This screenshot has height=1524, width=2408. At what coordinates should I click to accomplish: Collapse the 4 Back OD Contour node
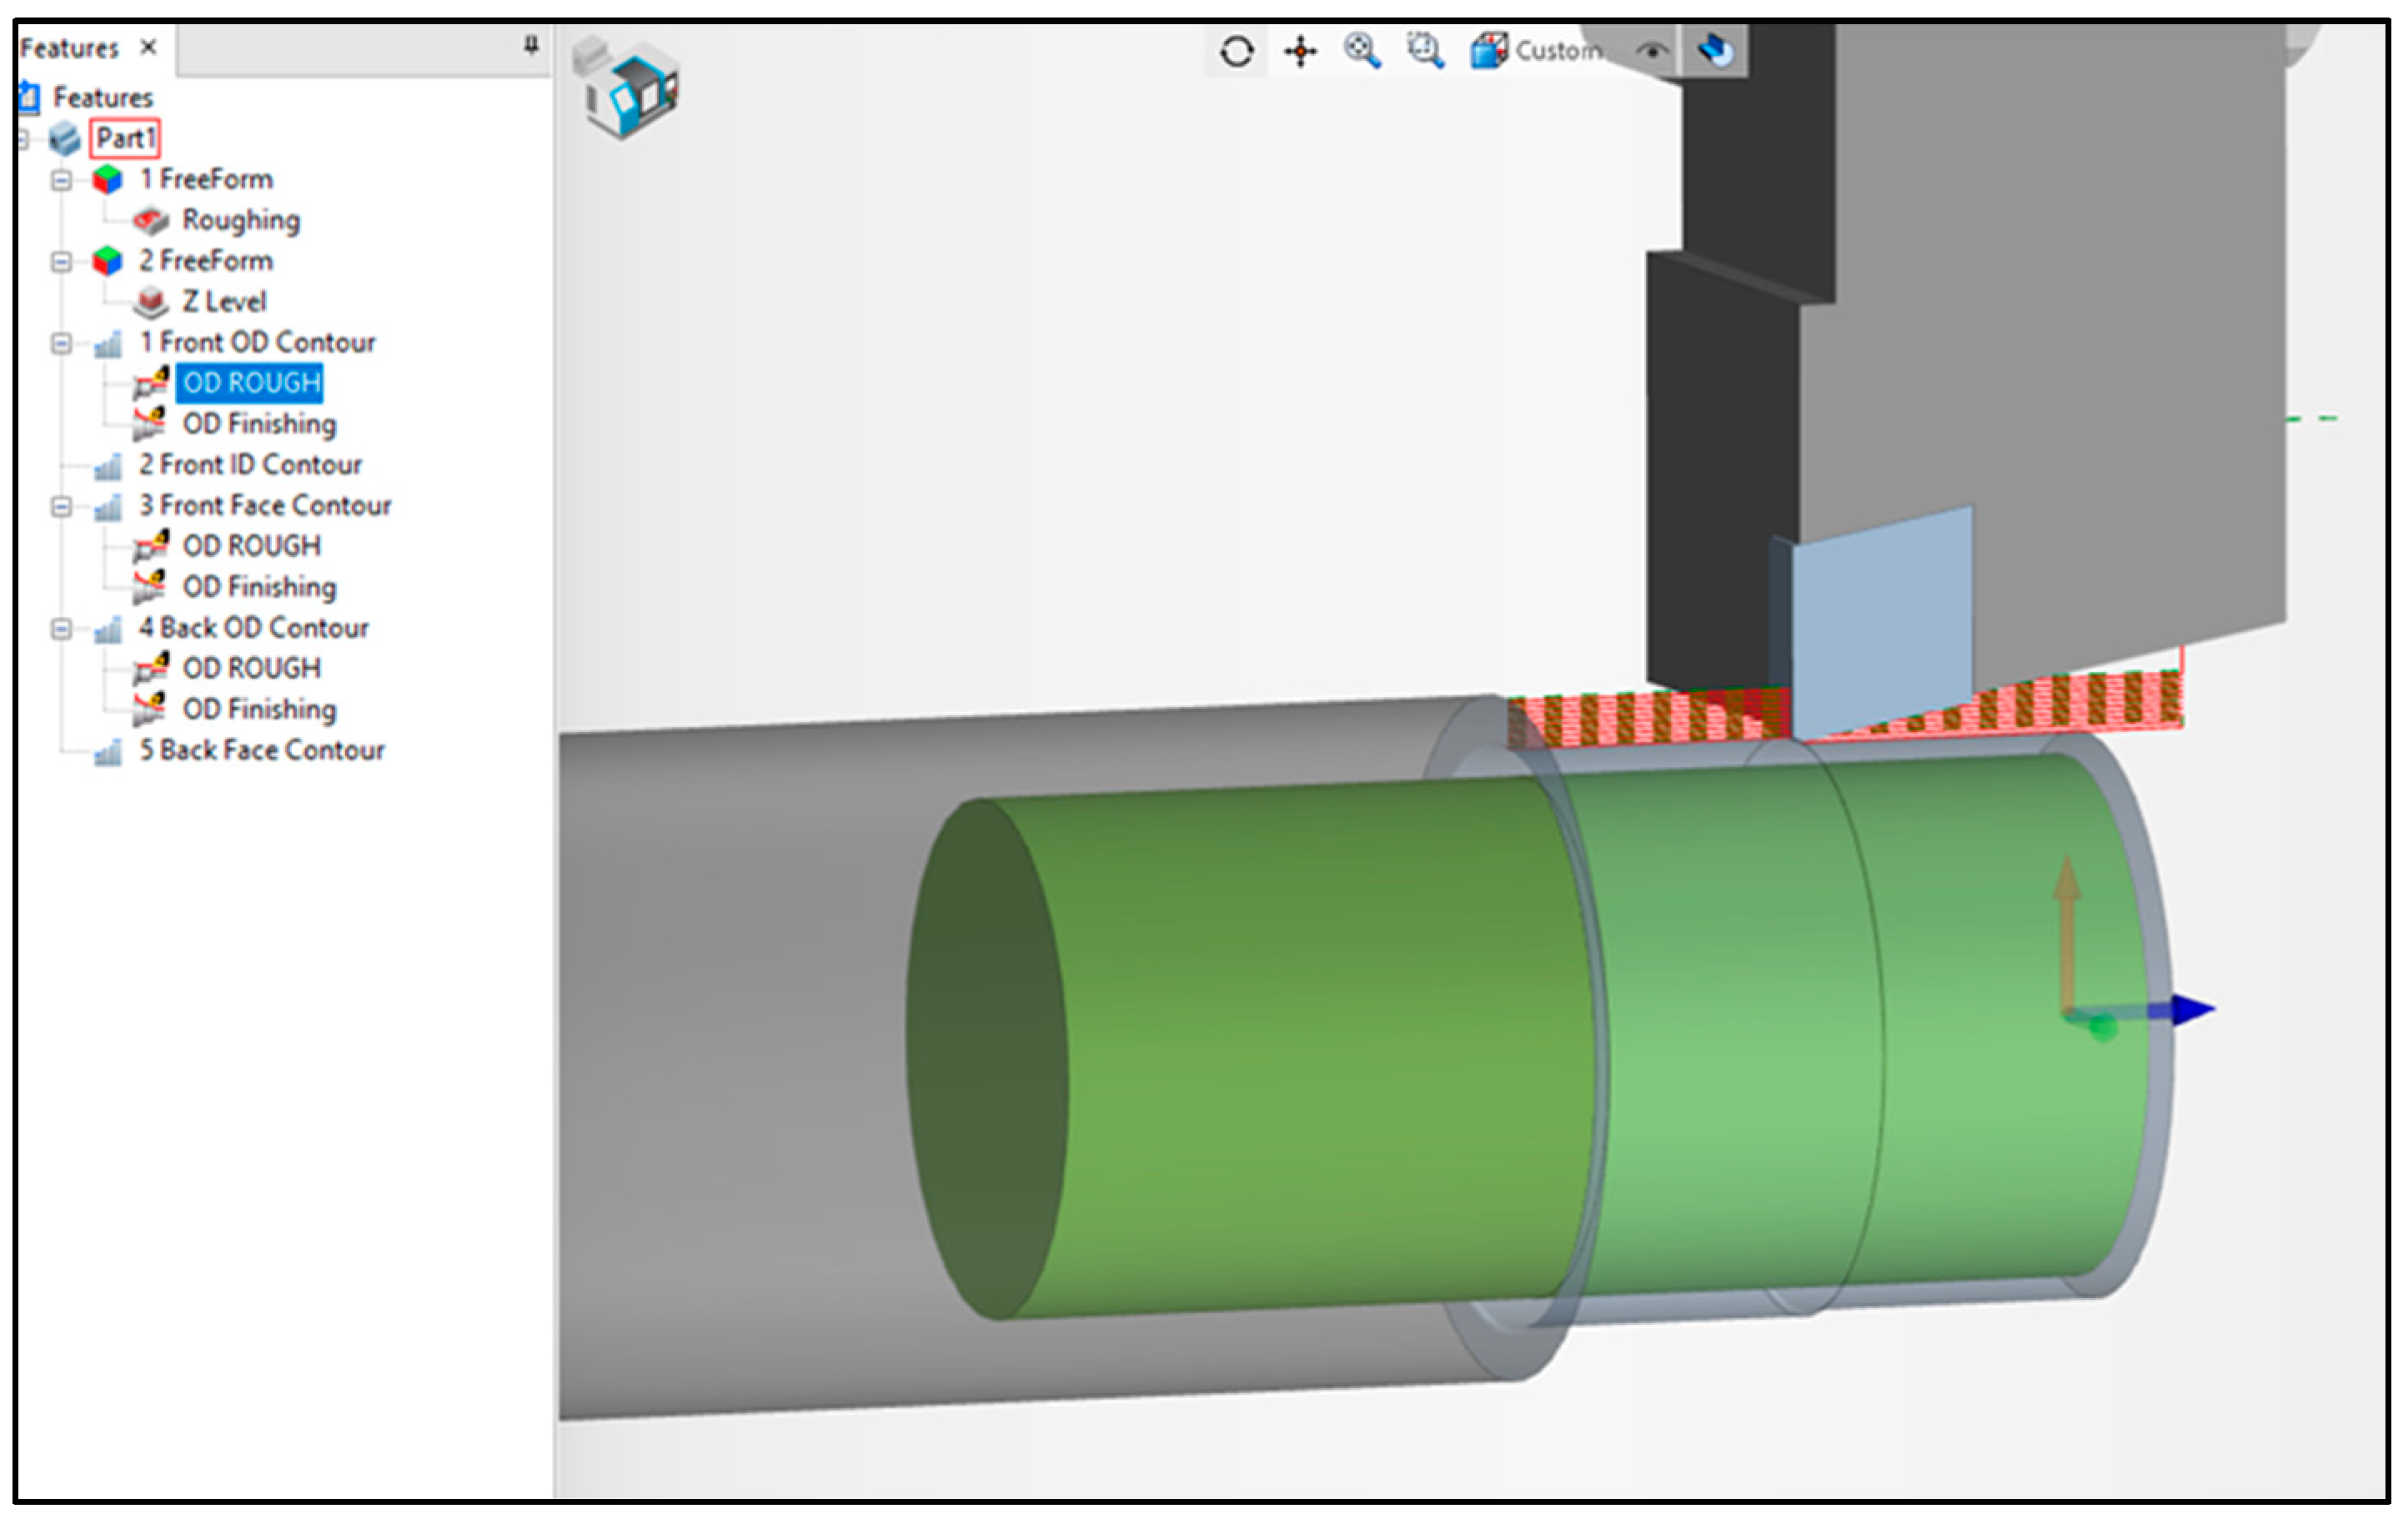[62, 629]
